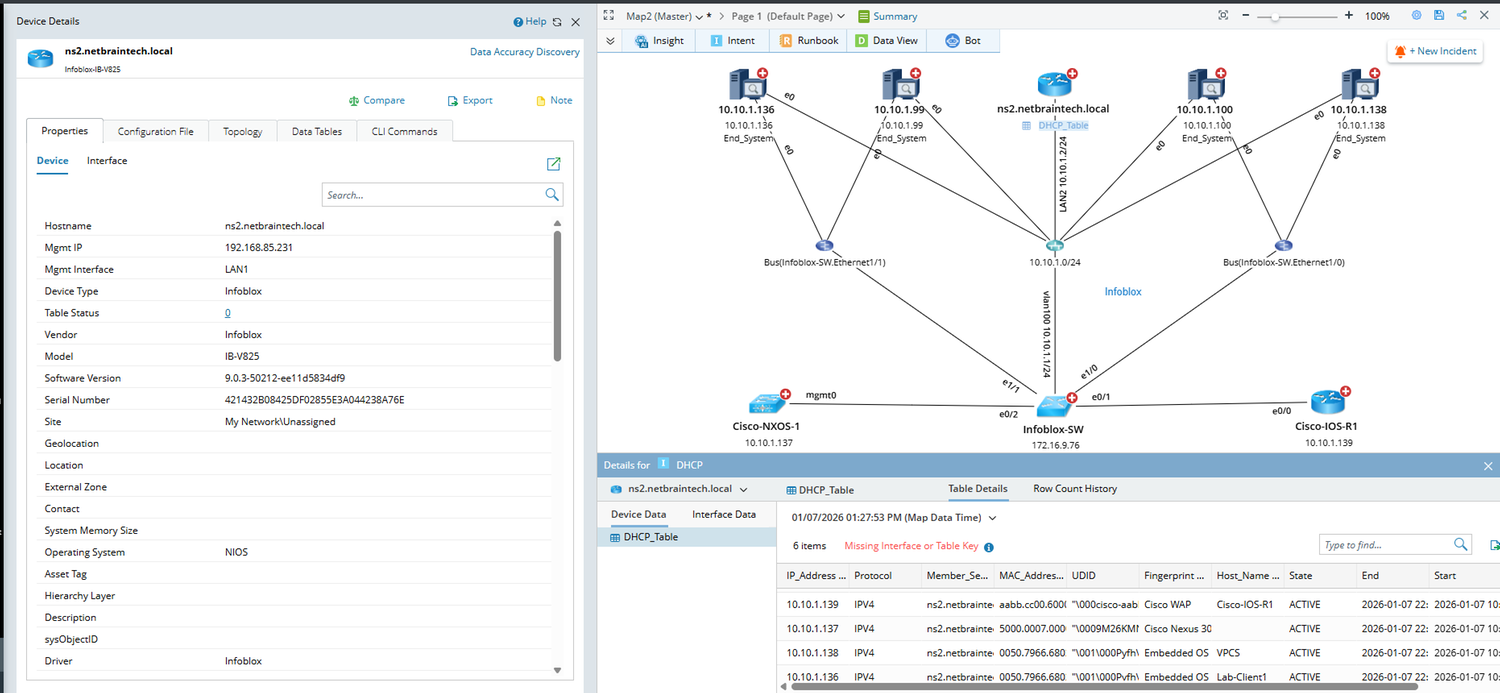Click info icon next to Missing Interface warning
Viewport: 1500px width, 693px height.
pyautogui.click(x=989, y=547)
